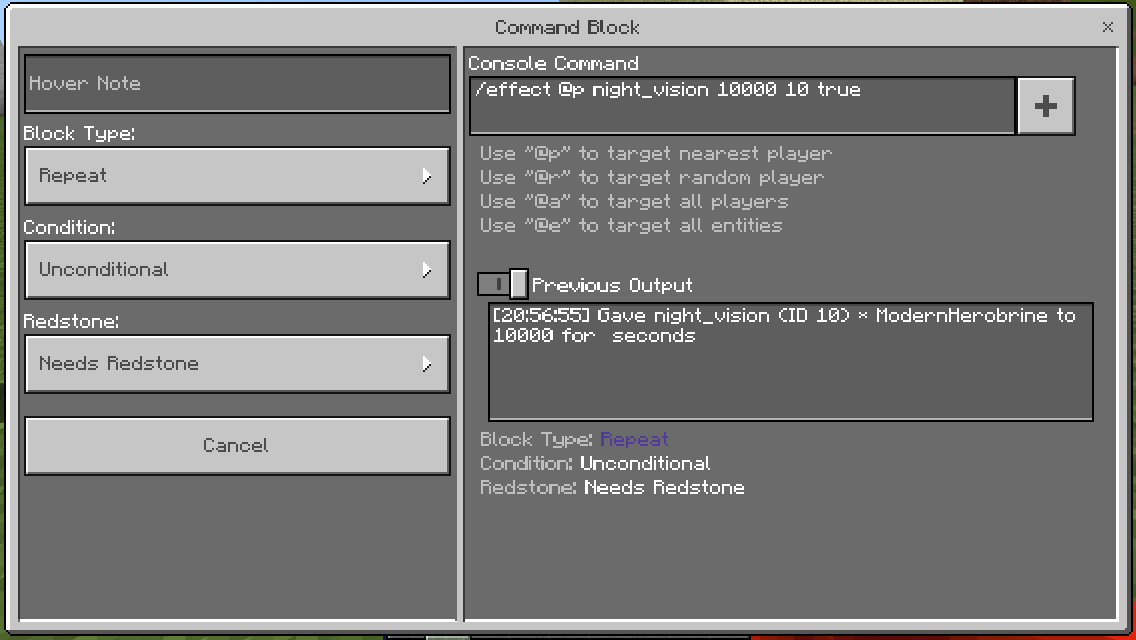Screen dimensions: 1136x640
Task: Click the 'Previous Output' label text
Action: pos(612,285)
